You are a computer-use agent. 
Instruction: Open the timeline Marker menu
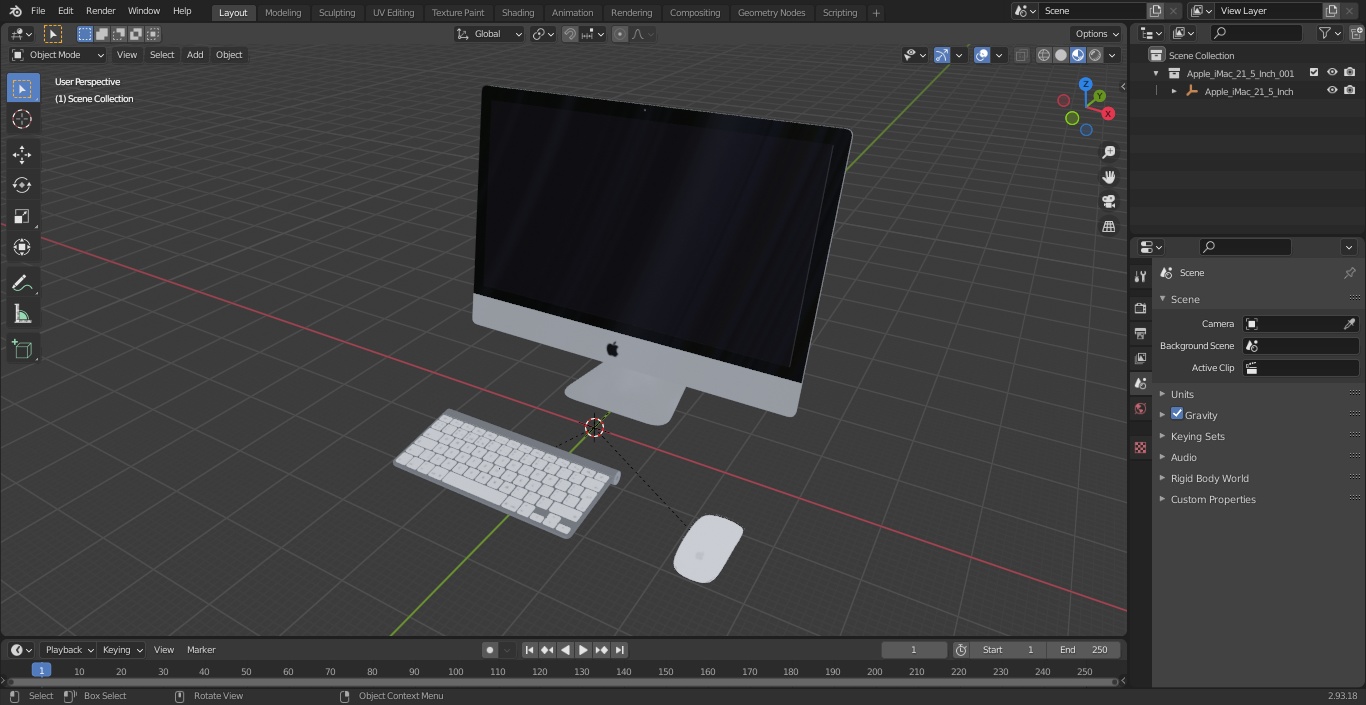click(x=201, y=650)
